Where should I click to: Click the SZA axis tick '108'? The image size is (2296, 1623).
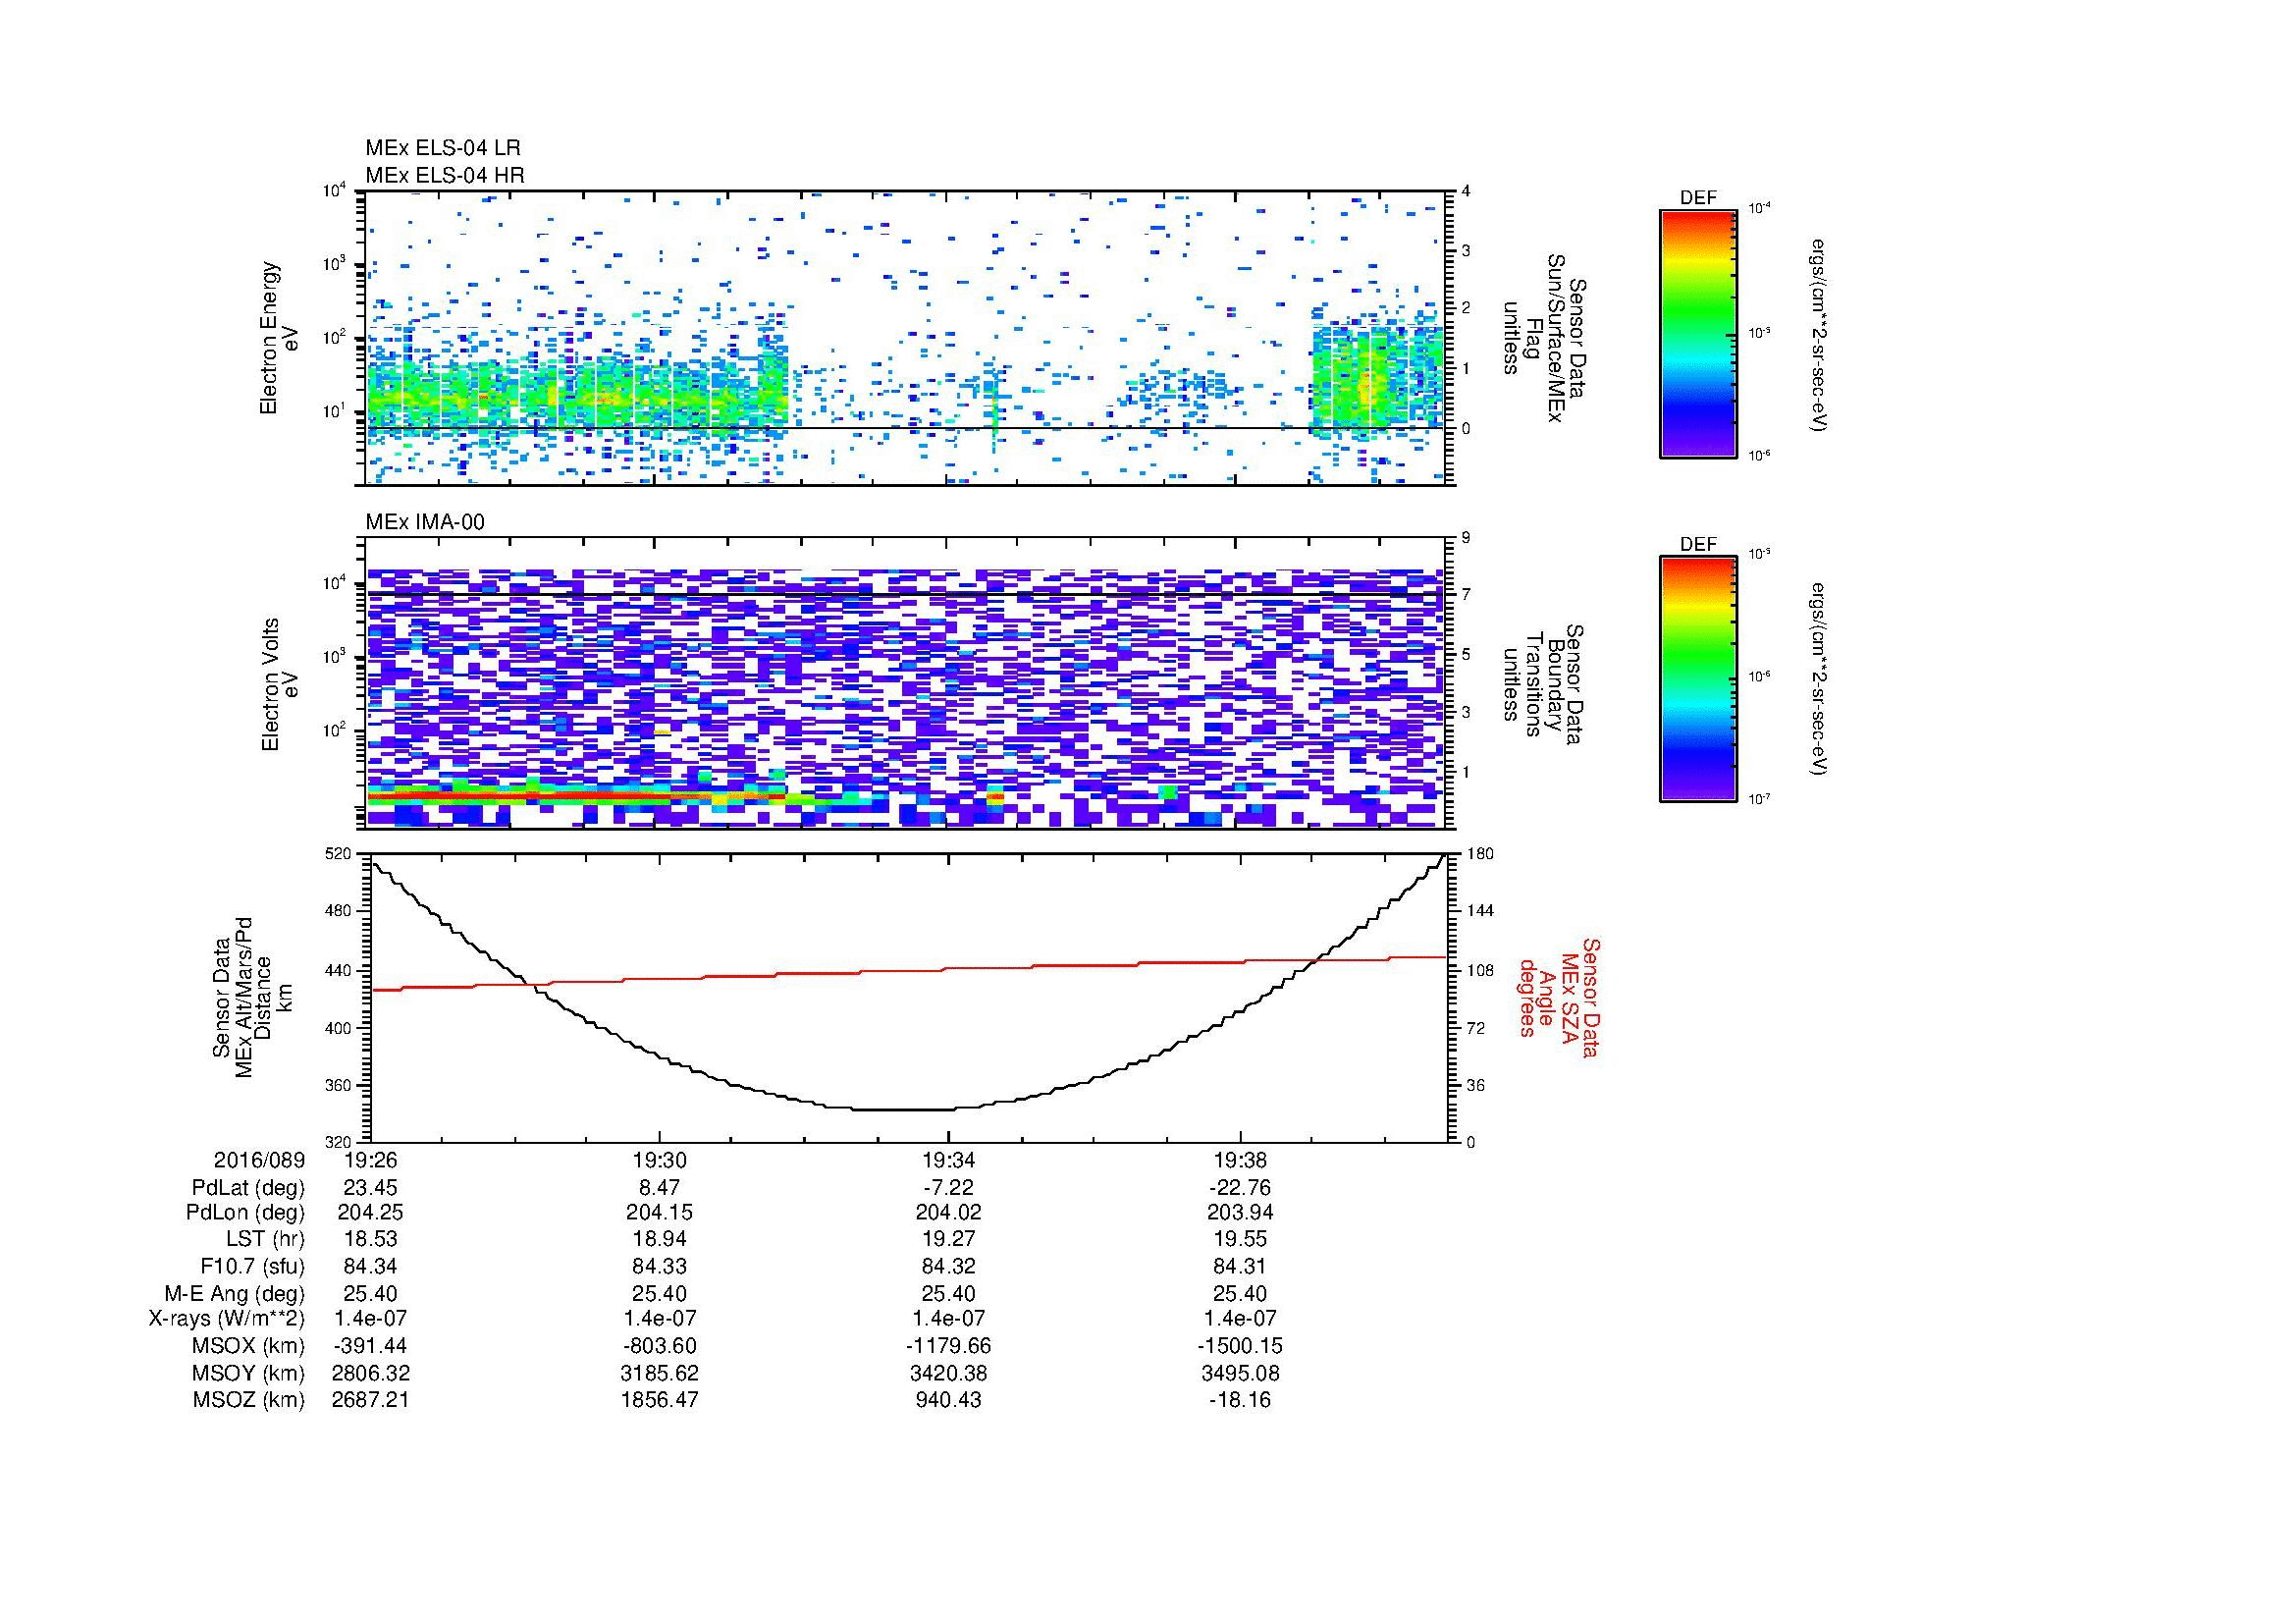pyautogui.click(x=1479, y=970)
